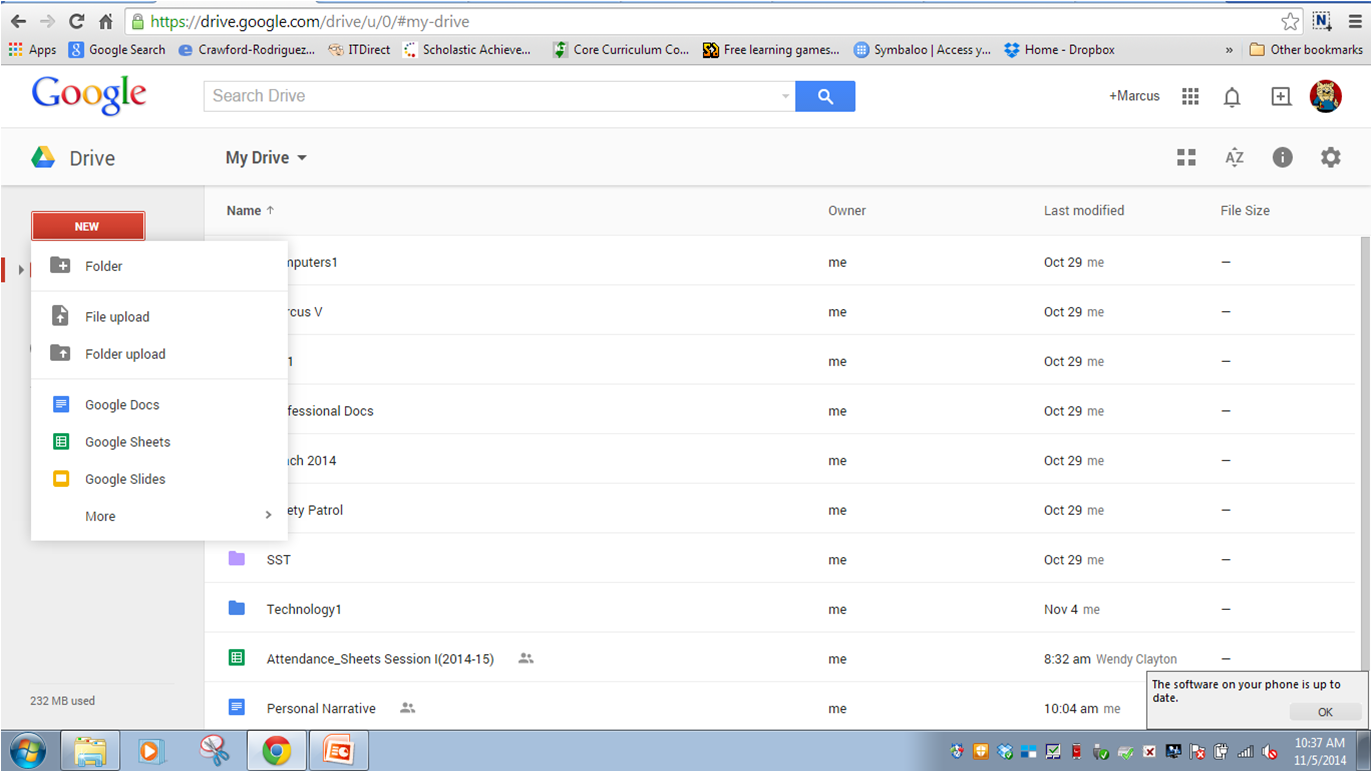Open the Other bookmarks folder
The image size is (1372, 772).
tap(1305, 49)
